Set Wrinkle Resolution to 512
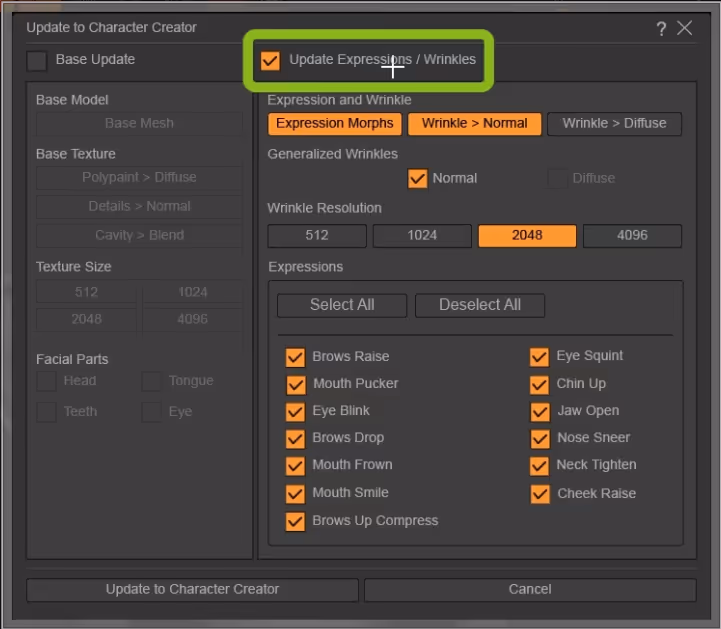The image size is (721, 629). point(317,236)
